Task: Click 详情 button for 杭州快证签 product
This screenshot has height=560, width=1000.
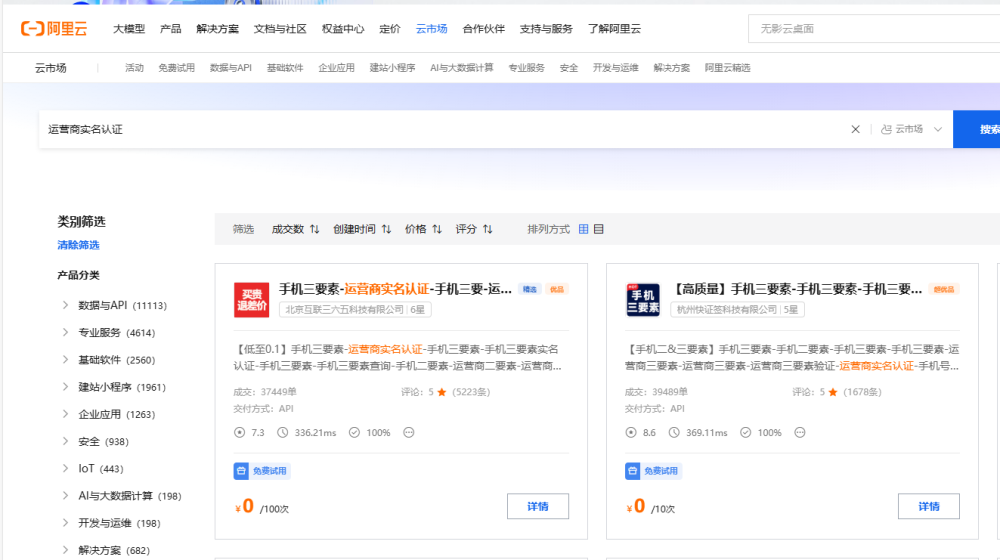Action: [929, 506]
